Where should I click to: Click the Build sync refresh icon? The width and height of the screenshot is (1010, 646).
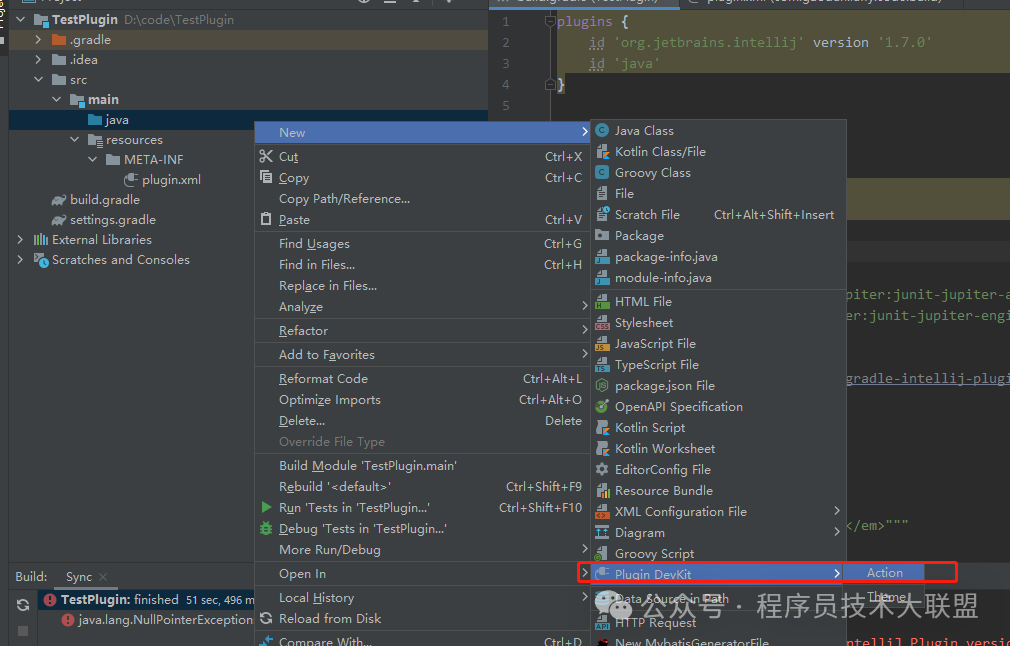[x=23, y=605]
